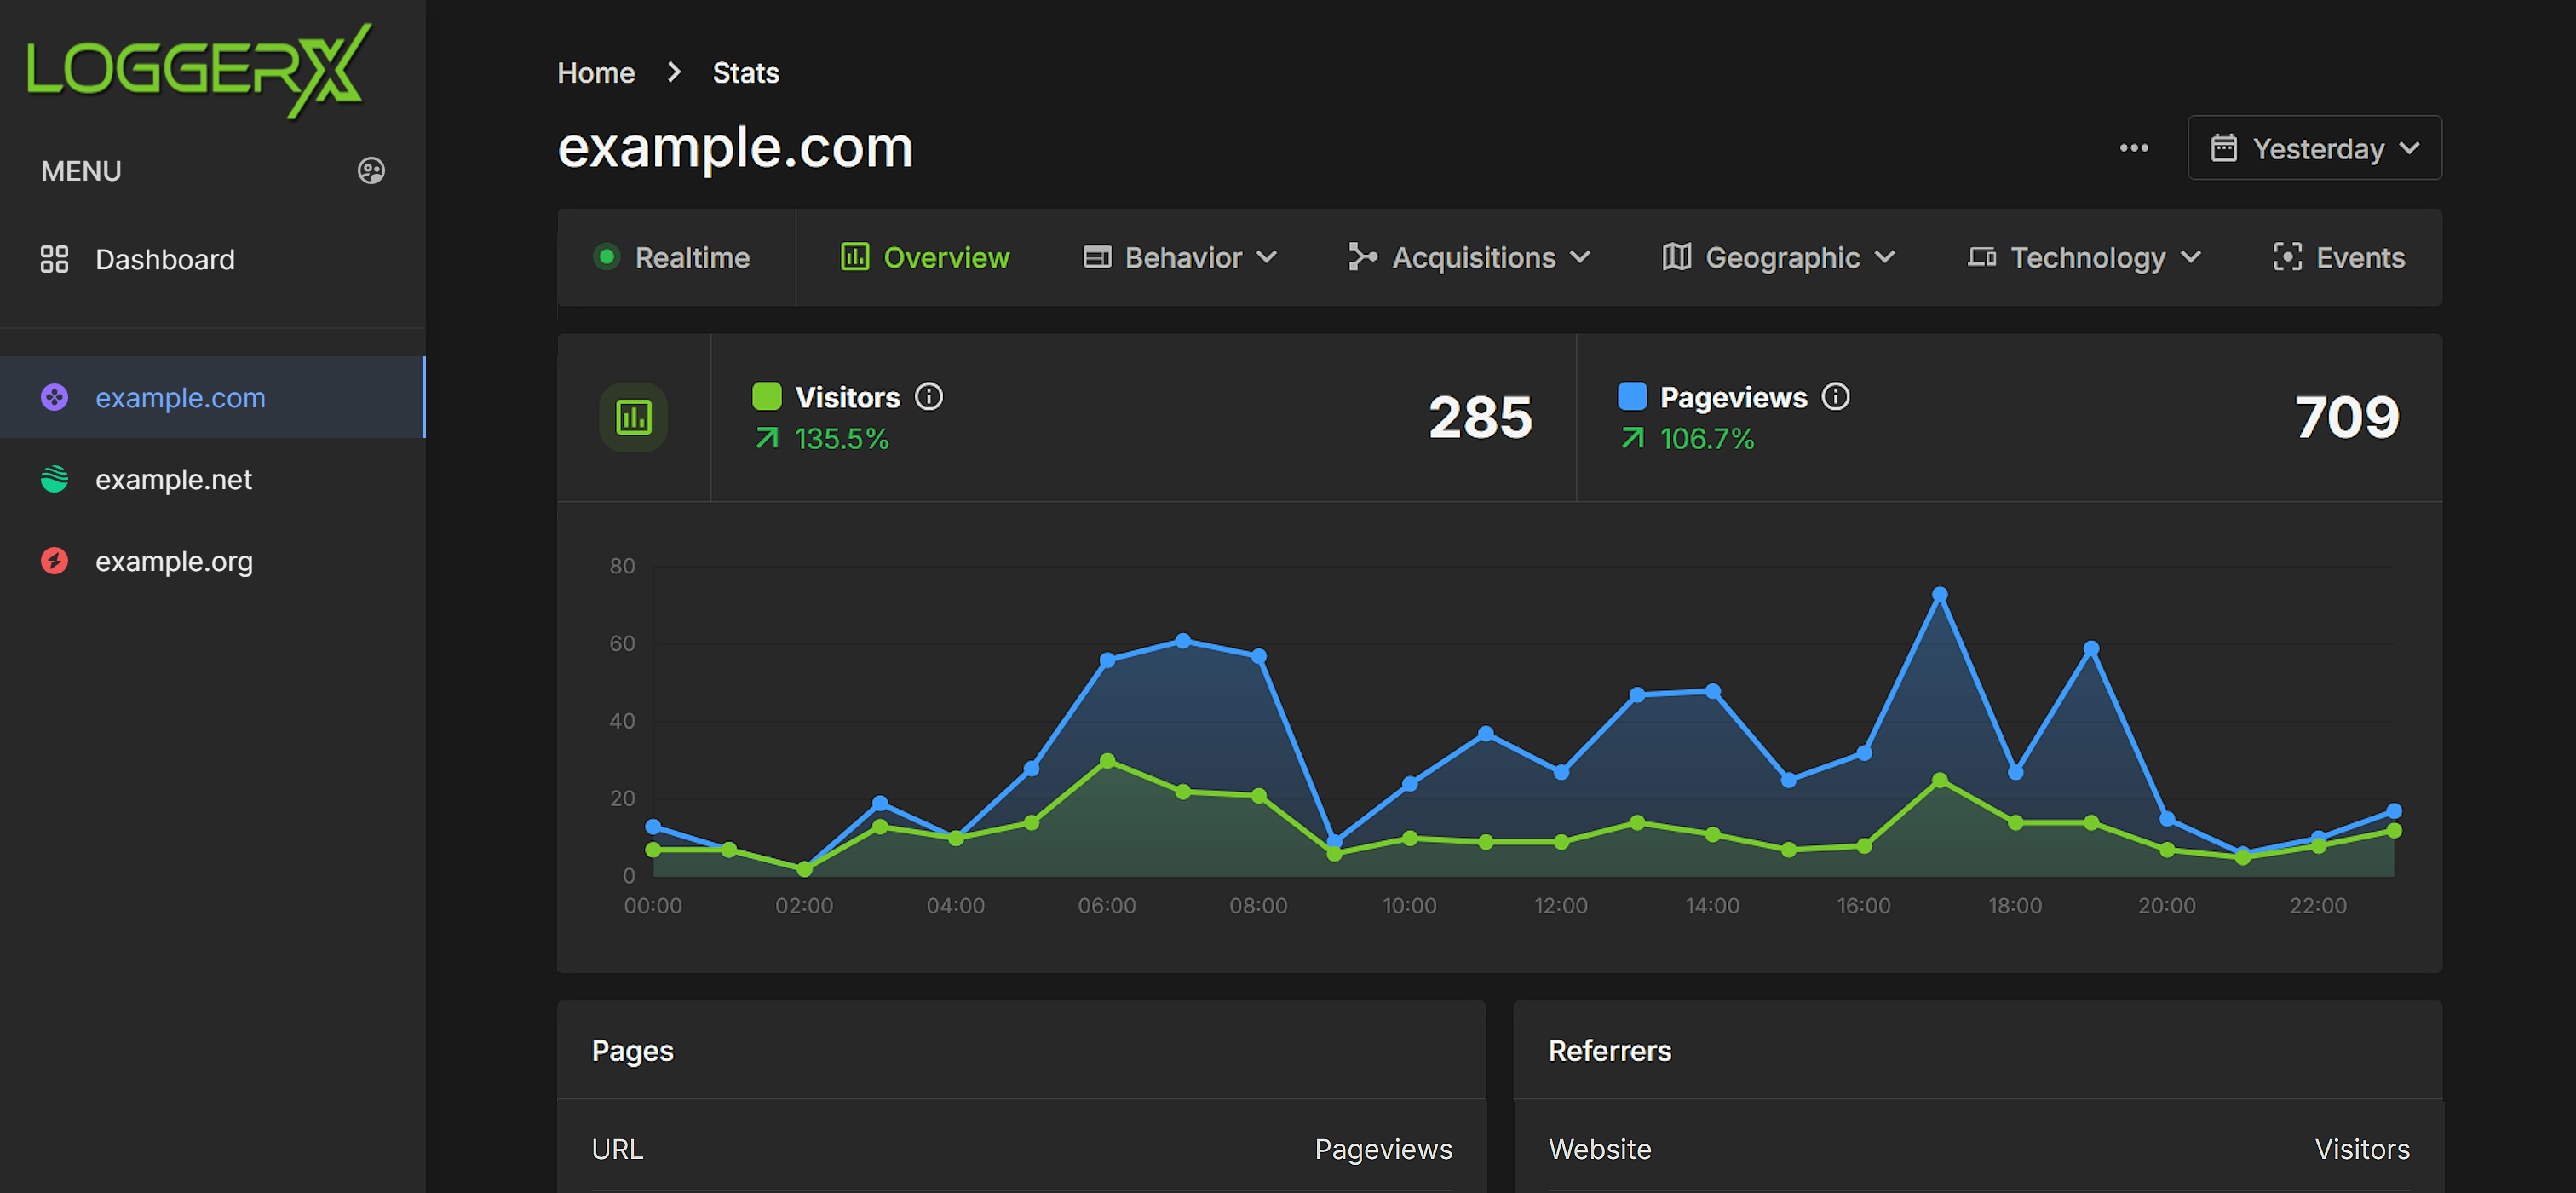Toggle the Visitors series in chart
Image resolution: width=2576 pixels, height=1193 pixels.
766,396
